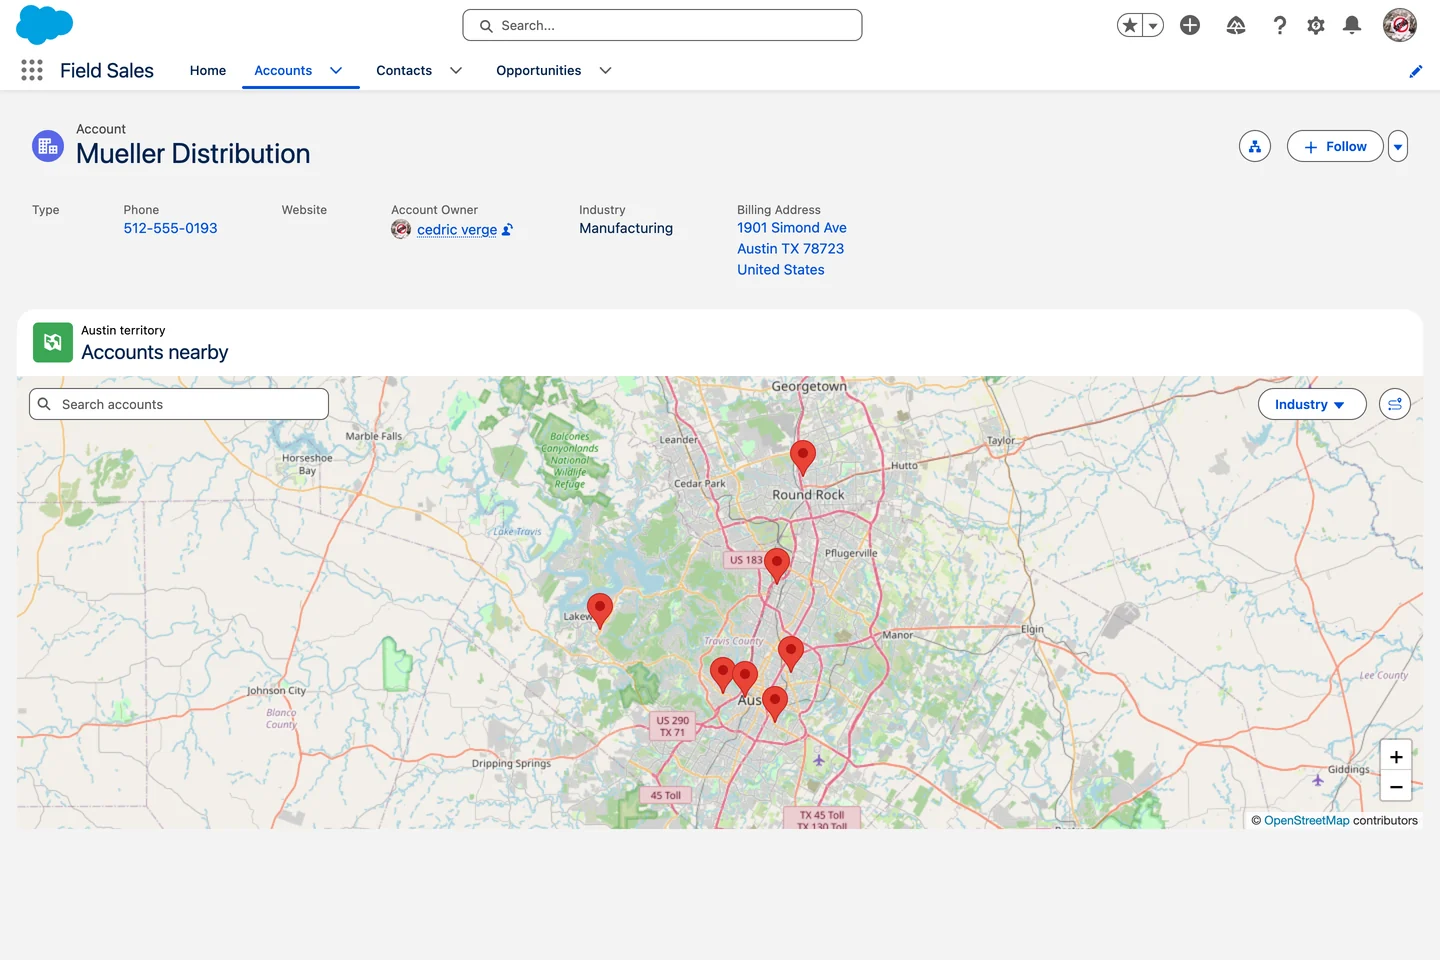Viewport: 1440px width, 960px height.
Task: Open the billing address 1901 Simond Ave
Action: [x=792, y=248]
